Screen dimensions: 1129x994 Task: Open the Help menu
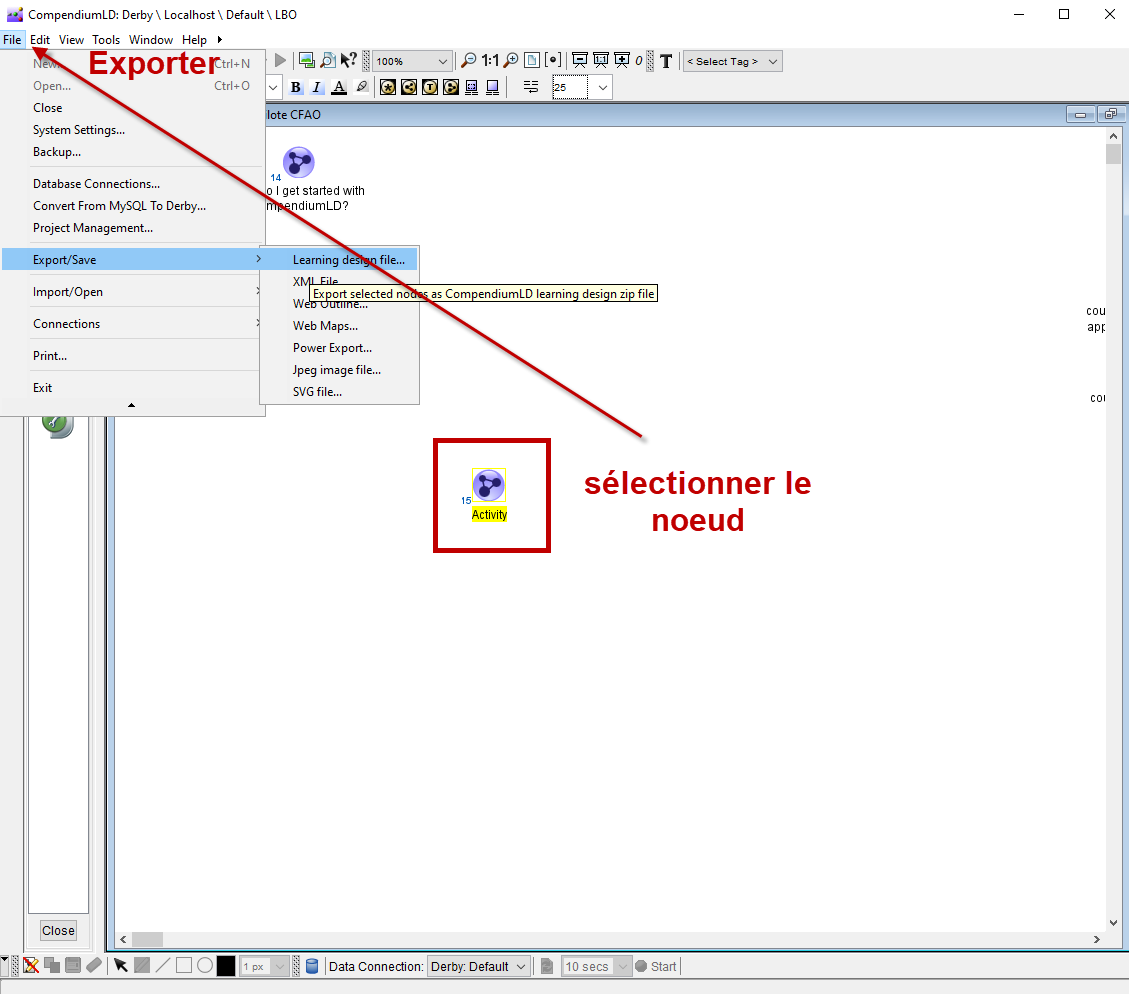tap(194, 40)
